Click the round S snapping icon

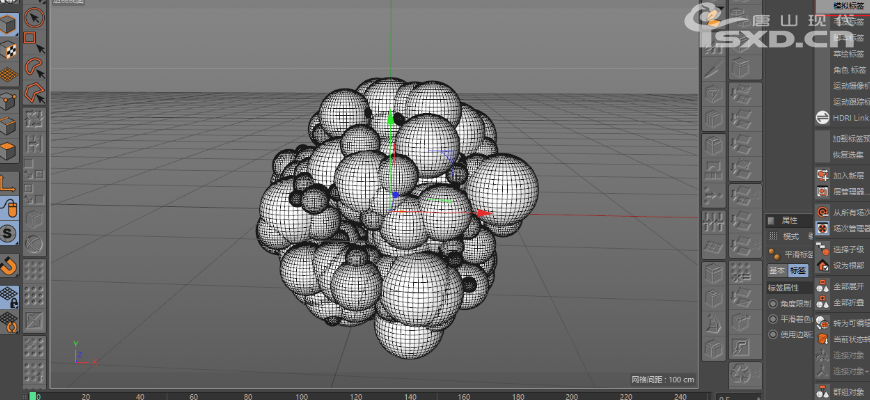[9, 233]
